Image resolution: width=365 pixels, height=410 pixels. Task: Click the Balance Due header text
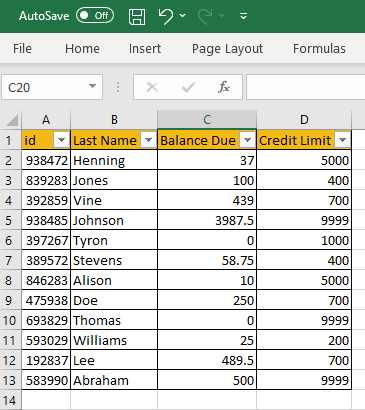[x=198, y=140]
